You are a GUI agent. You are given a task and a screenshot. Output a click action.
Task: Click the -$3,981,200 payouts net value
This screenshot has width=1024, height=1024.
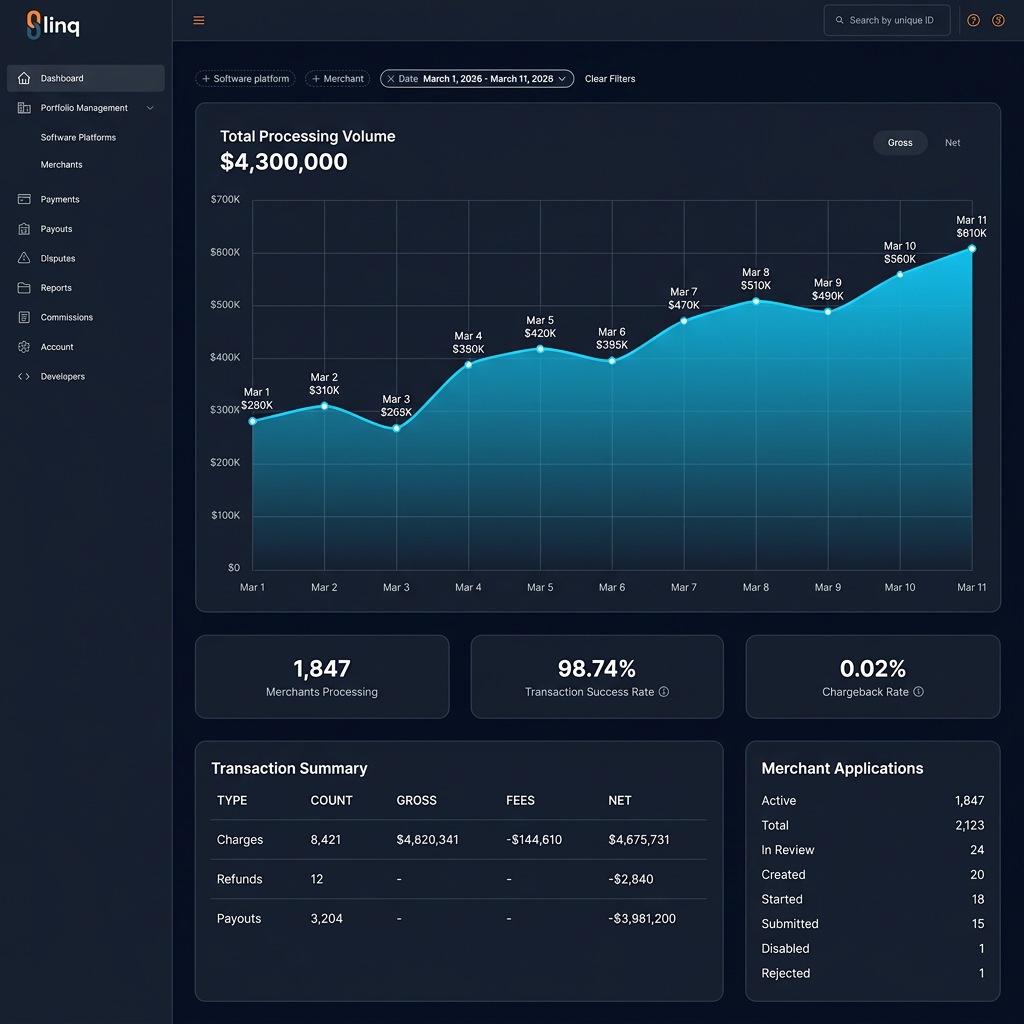(641, 918)
